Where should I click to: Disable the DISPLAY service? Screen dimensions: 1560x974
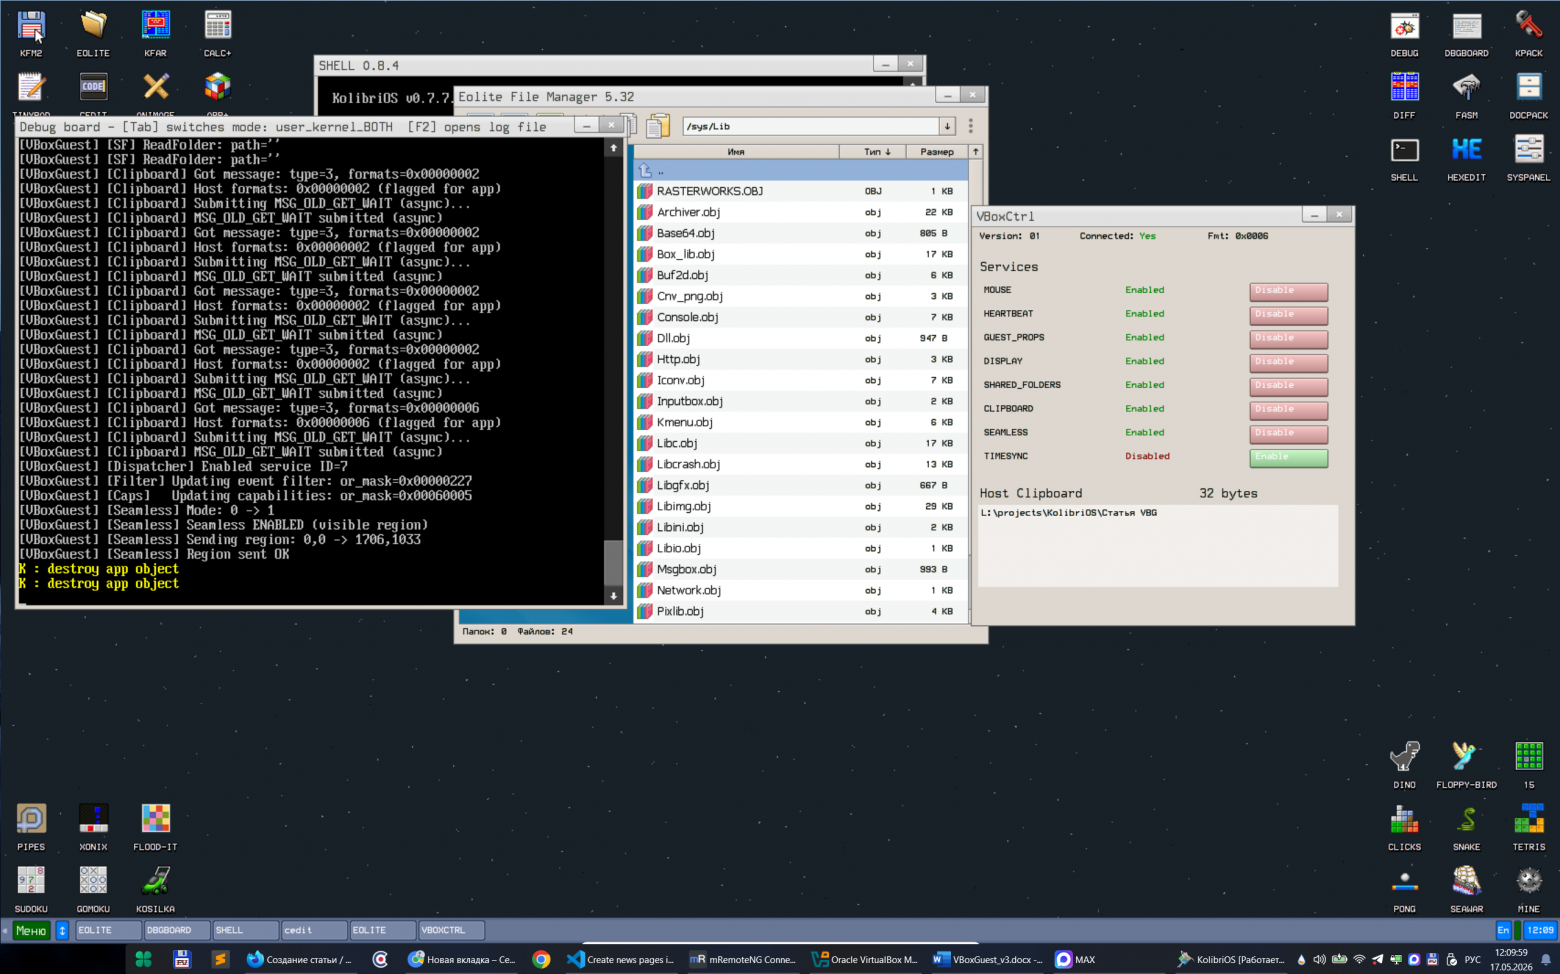click(x=1288, y=362)
